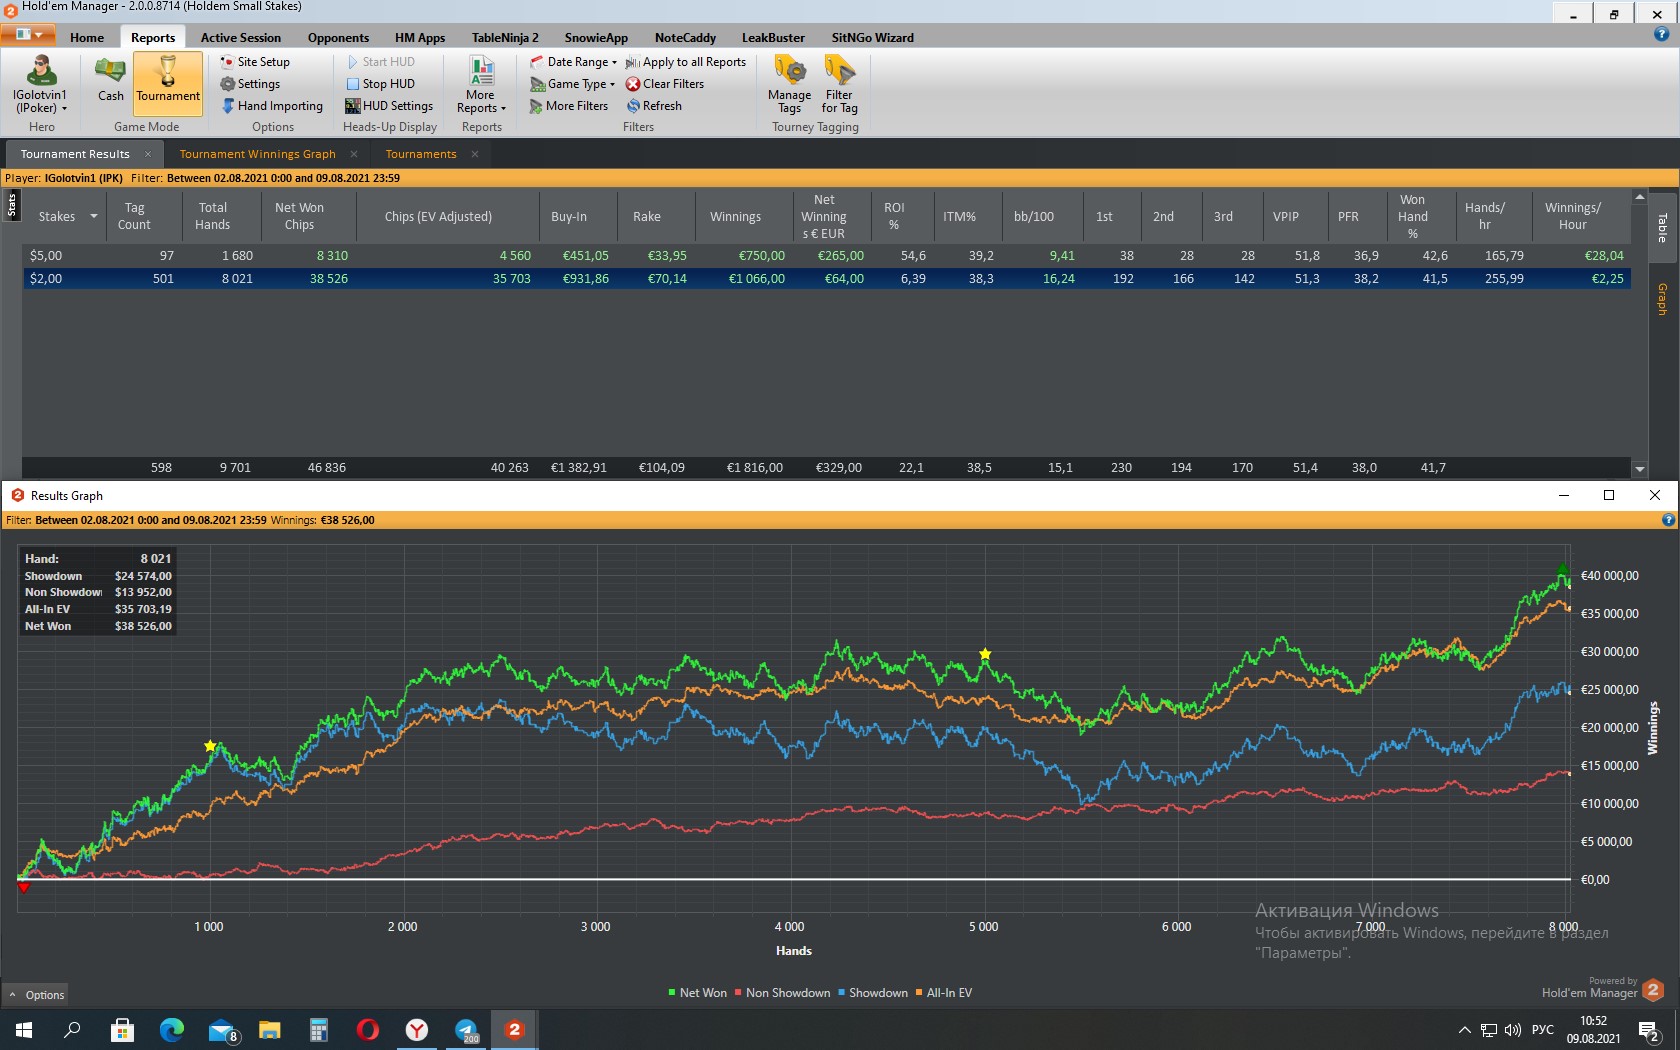Toggle the All-In EV legend entry

coord(943,993)
